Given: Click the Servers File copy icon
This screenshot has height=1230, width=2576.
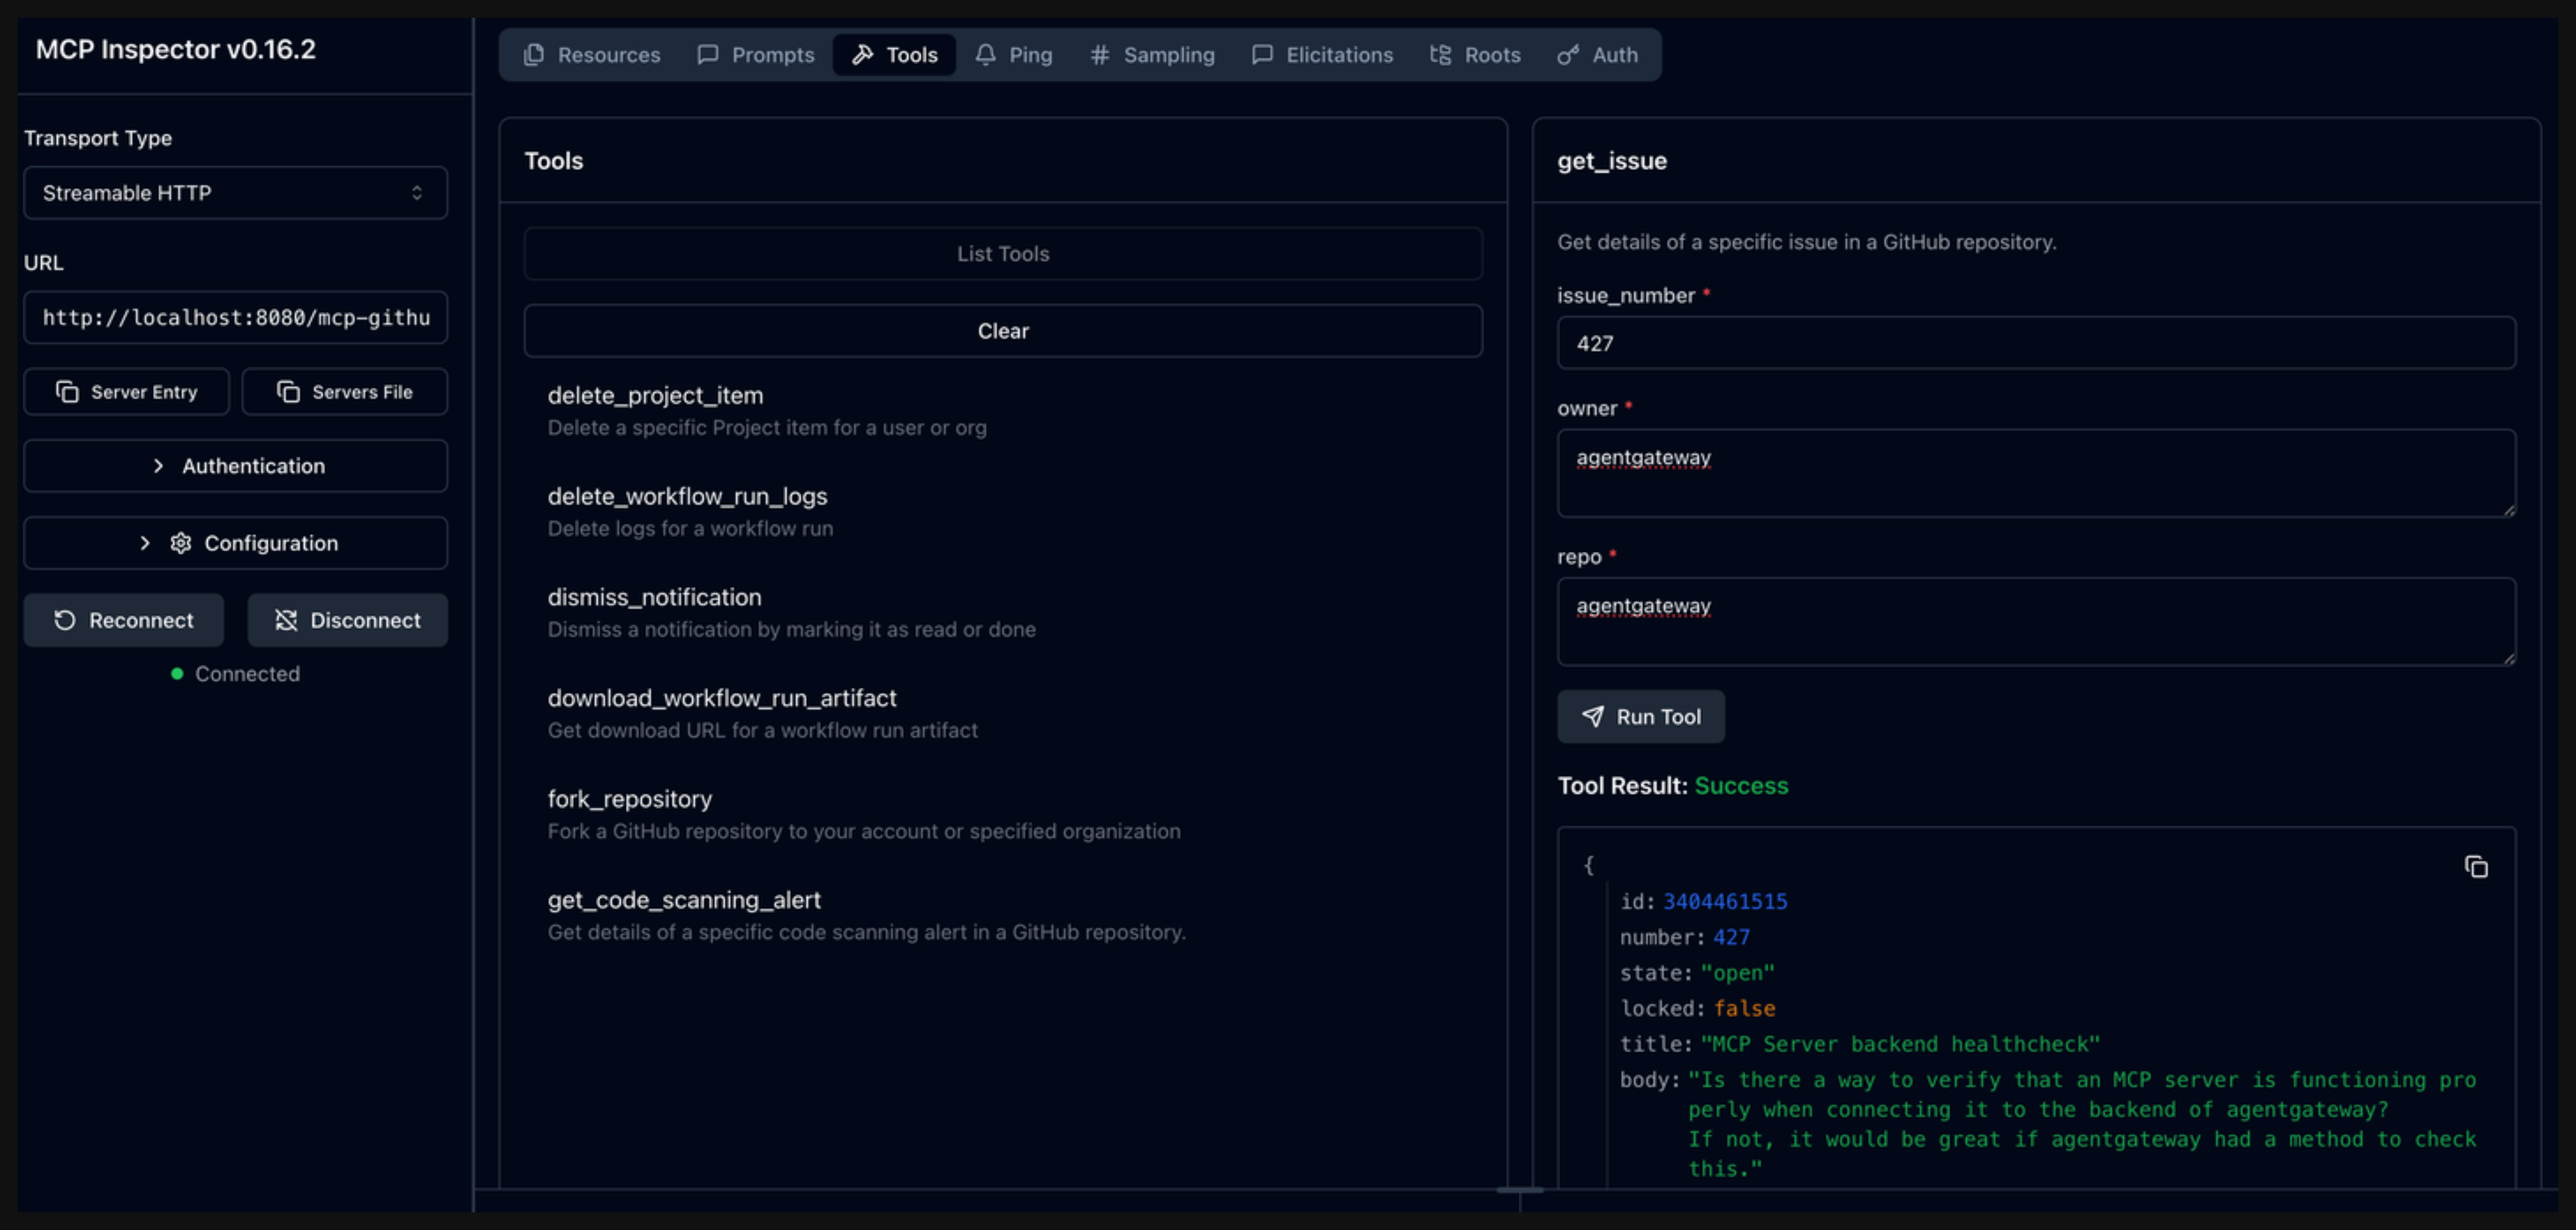Looking at the screenshot, I should (x=288, y=392).
